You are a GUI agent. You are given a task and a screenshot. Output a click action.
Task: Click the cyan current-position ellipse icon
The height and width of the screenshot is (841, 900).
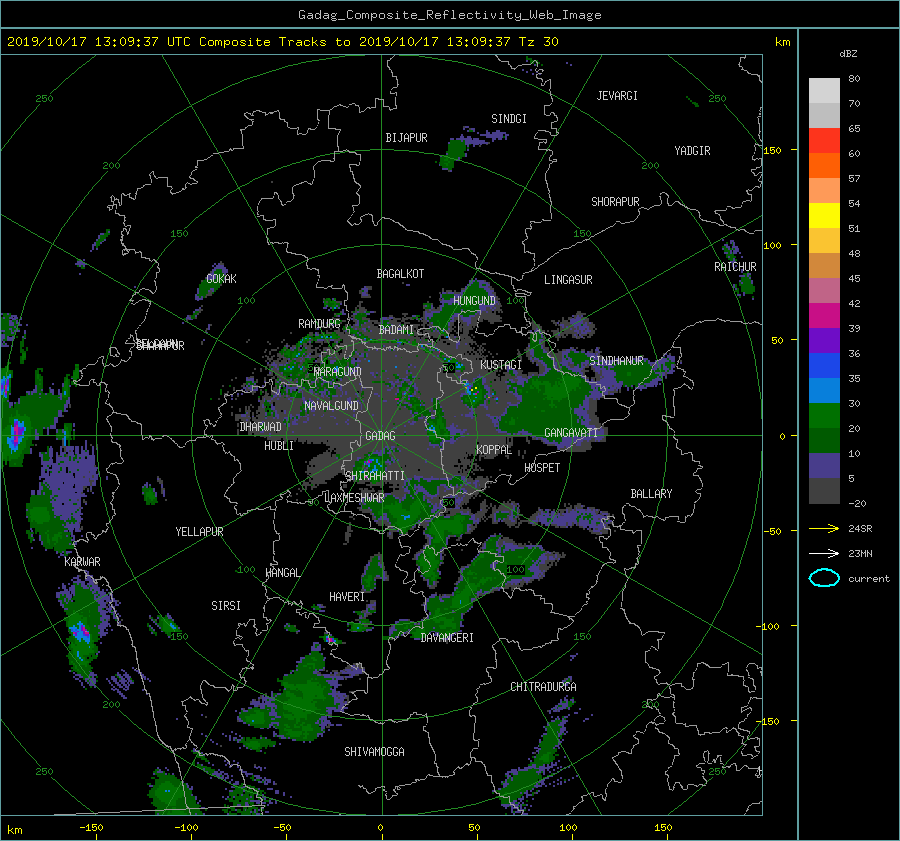pos(824,578)
